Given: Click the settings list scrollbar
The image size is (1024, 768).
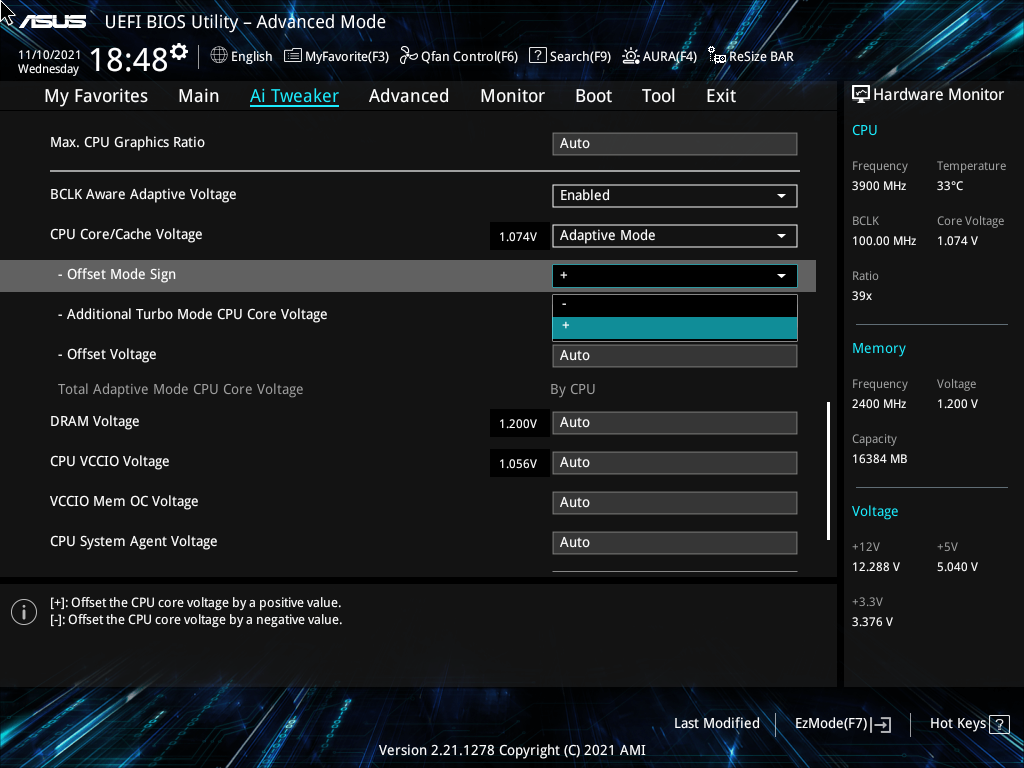Looking at the screenshot, I should [828, 470].
